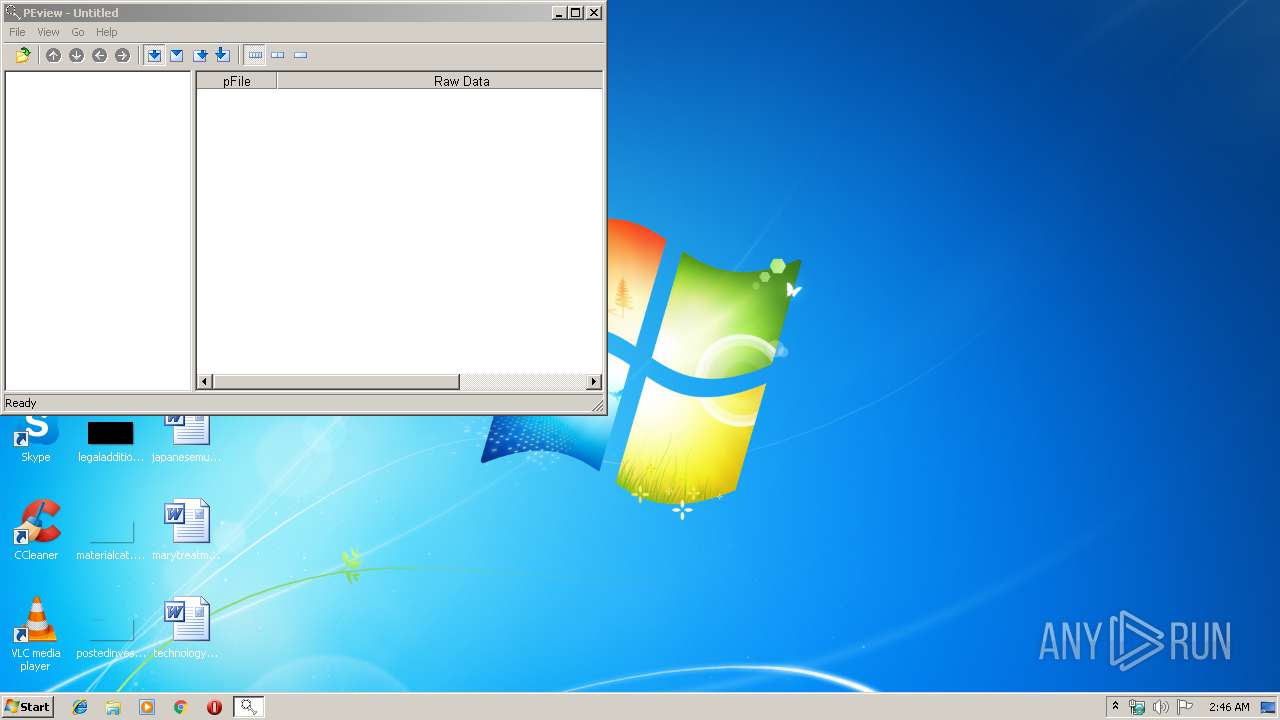
Task: Select the Skype desktop shortcut
Action: coord(36,439)
